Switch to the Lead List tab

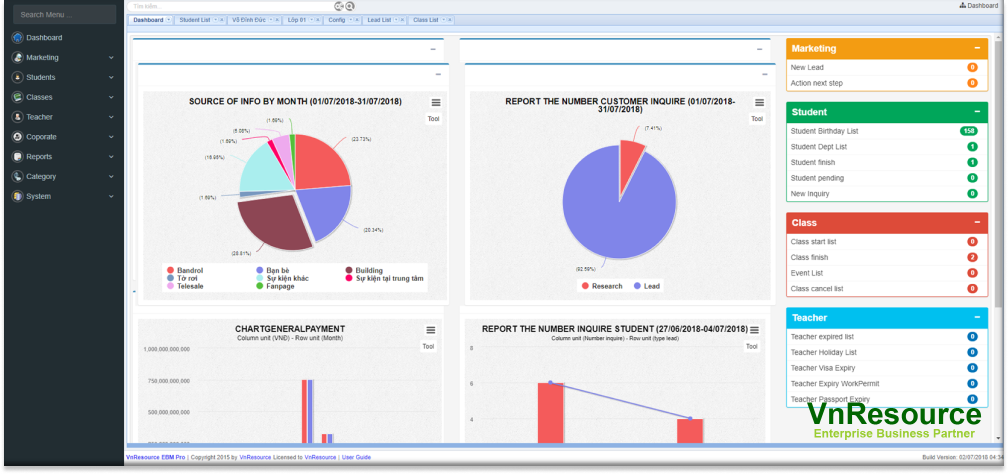tap(379, 20)
